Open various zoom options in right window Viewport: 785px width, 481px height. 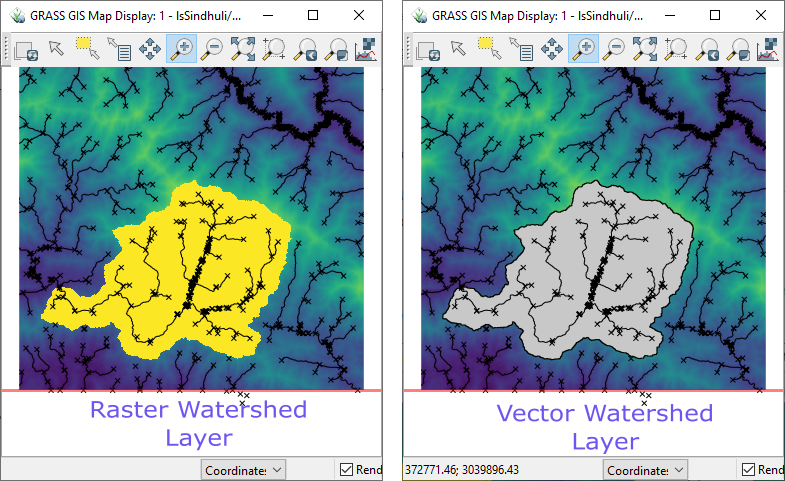738,48
